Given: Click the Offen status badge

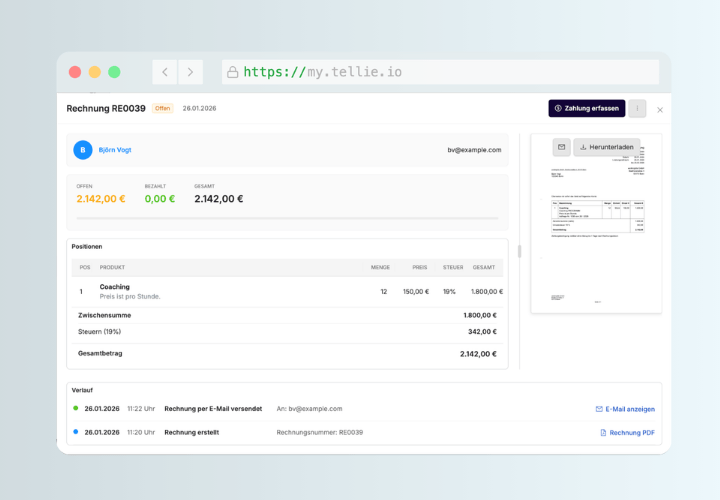Looking at the screenshot, I should point(163,108).
